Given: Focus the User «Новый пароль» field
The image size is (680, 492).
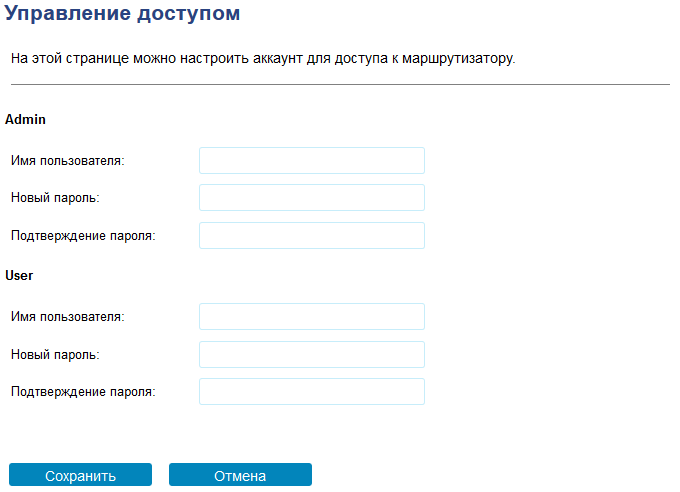Looking at the screenshot, I should (312, 354).
